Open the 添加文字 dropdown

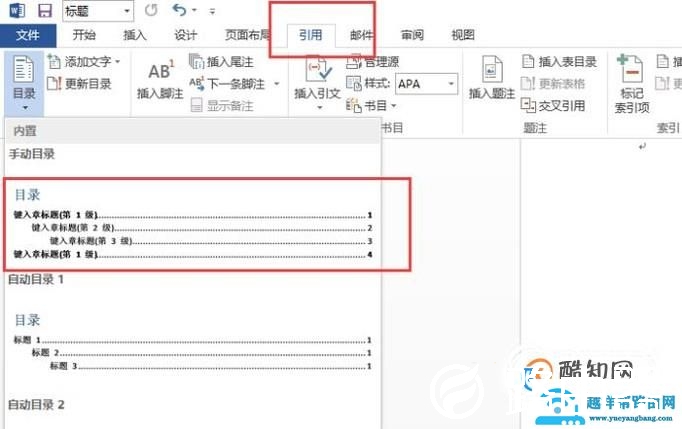pos(84,62)
